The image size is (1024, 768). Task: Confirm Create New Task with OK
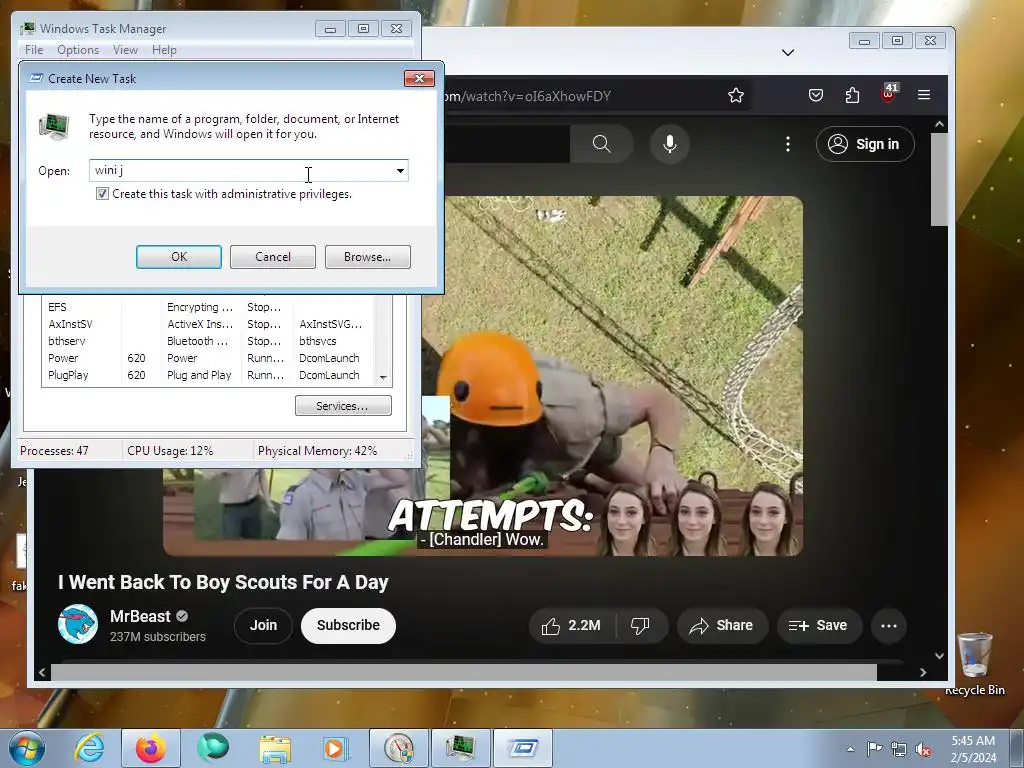179,257
